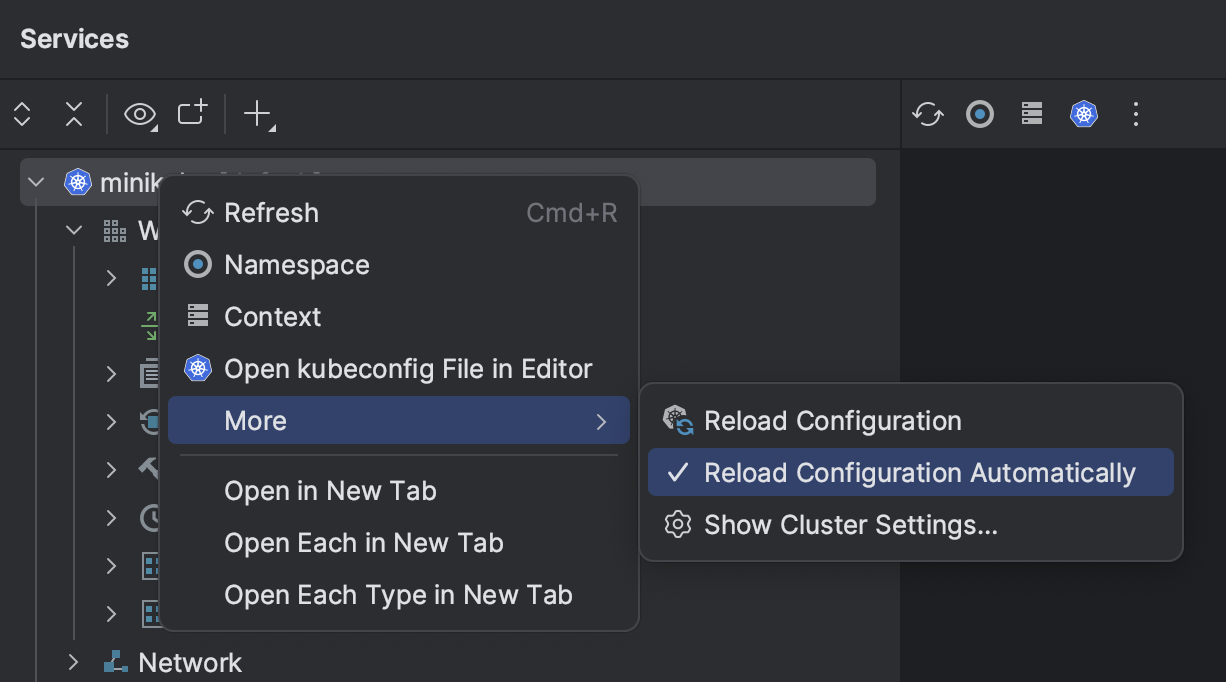Open Show Cluster Settings from the submenu
1226x682 pixels.
851,524
